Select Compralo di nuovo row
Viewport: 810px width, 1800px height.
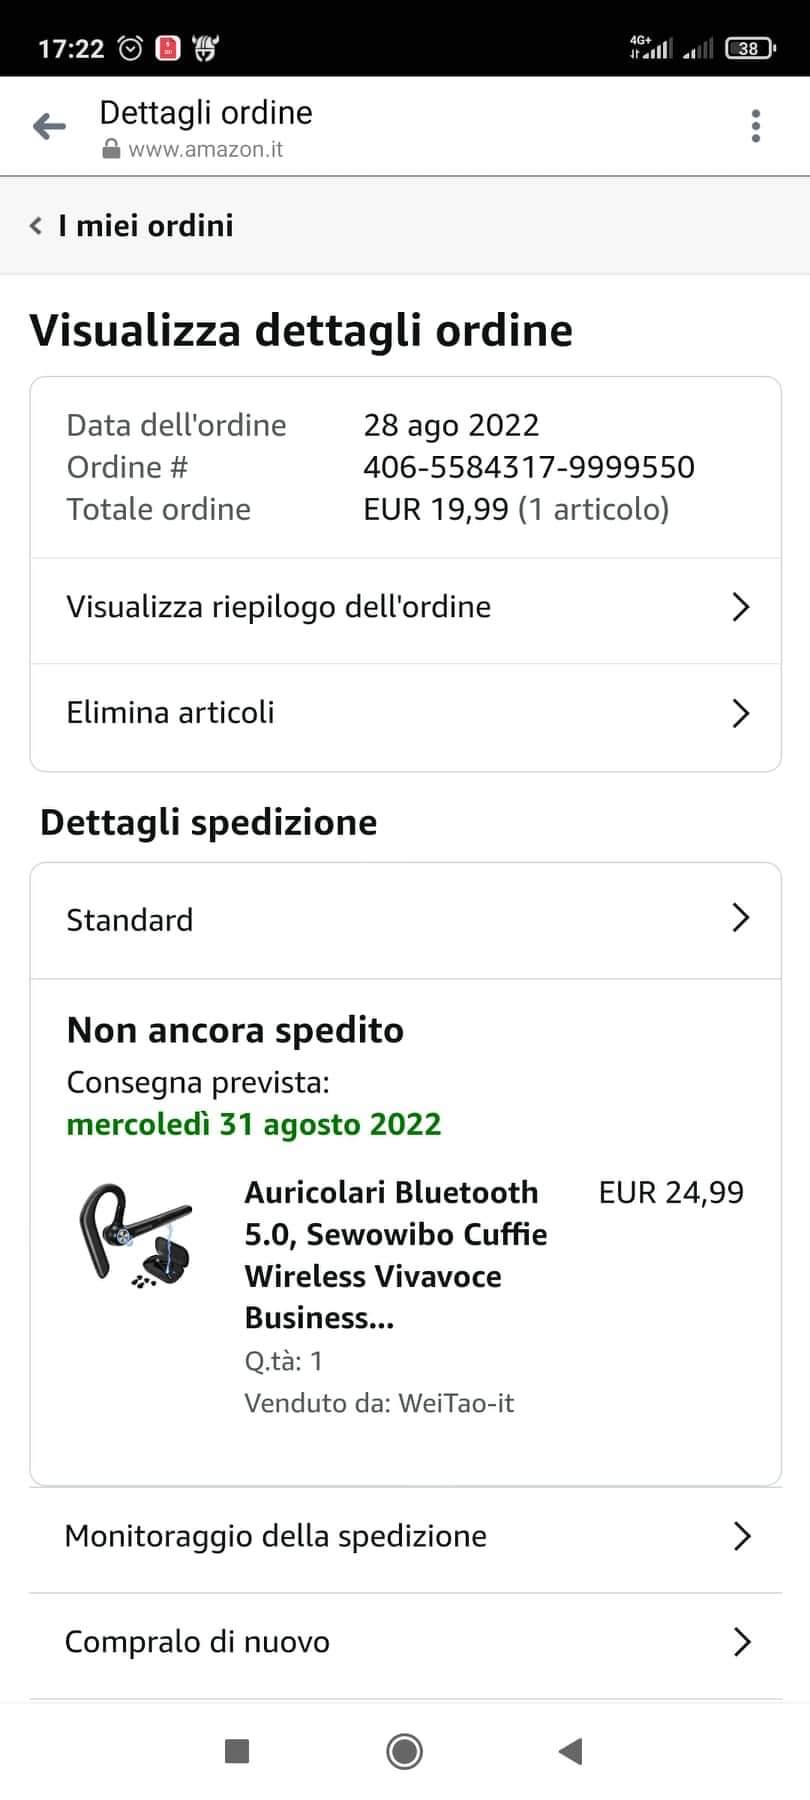(405, 1642)
